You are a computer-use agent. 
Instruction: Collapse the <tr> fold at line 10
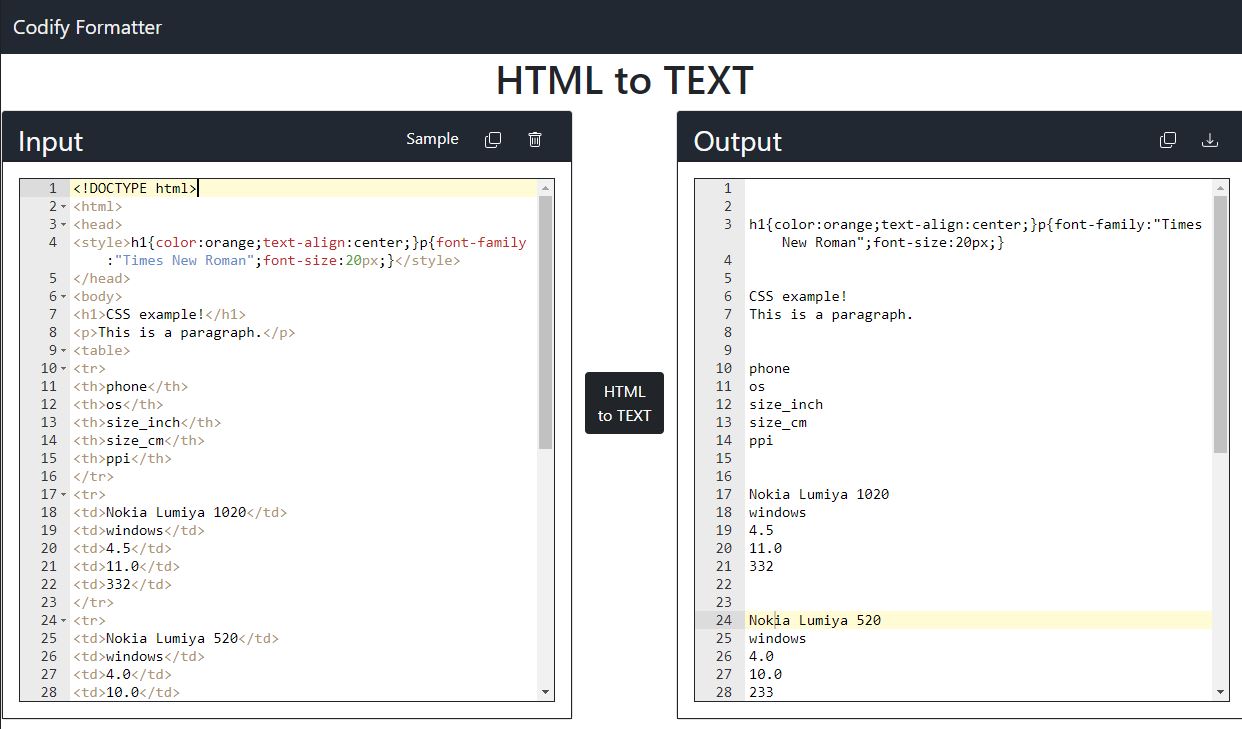(64, 369)
